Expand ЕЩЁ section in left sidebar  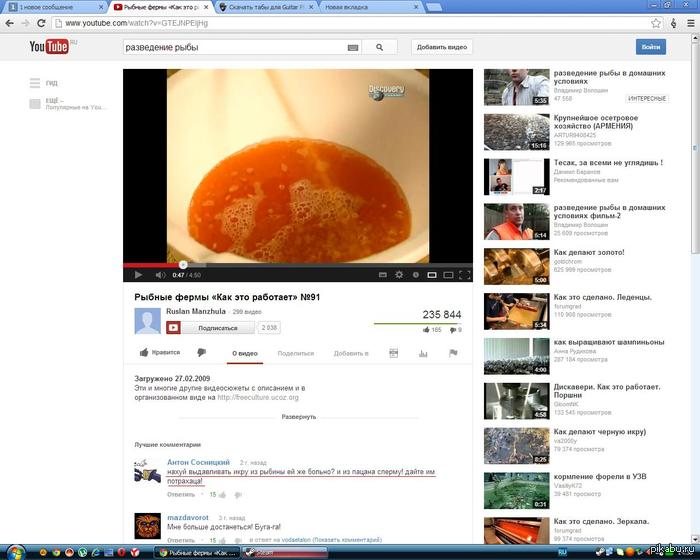click(52, 101)
